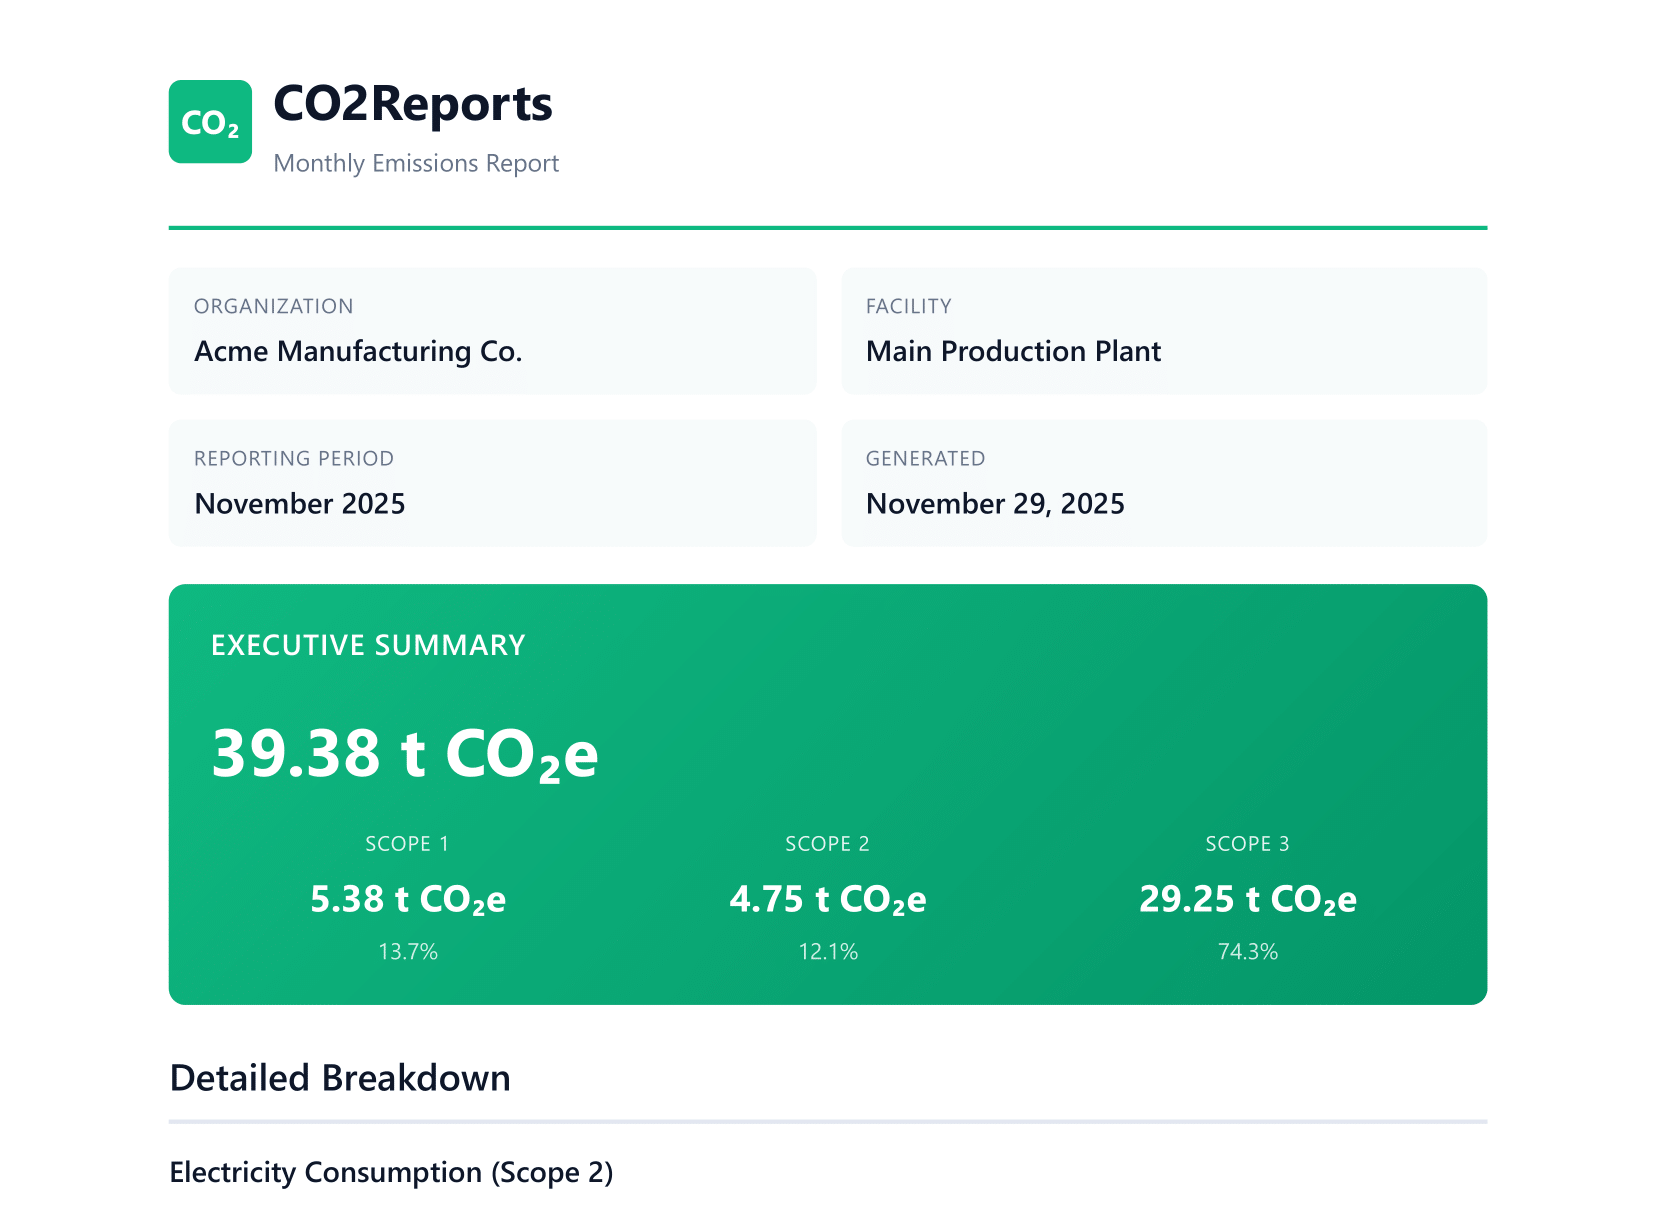Viewport: 1656px width, 1208px height.
Task: Click the CO2Reports title heading
Action: [412, 104]
